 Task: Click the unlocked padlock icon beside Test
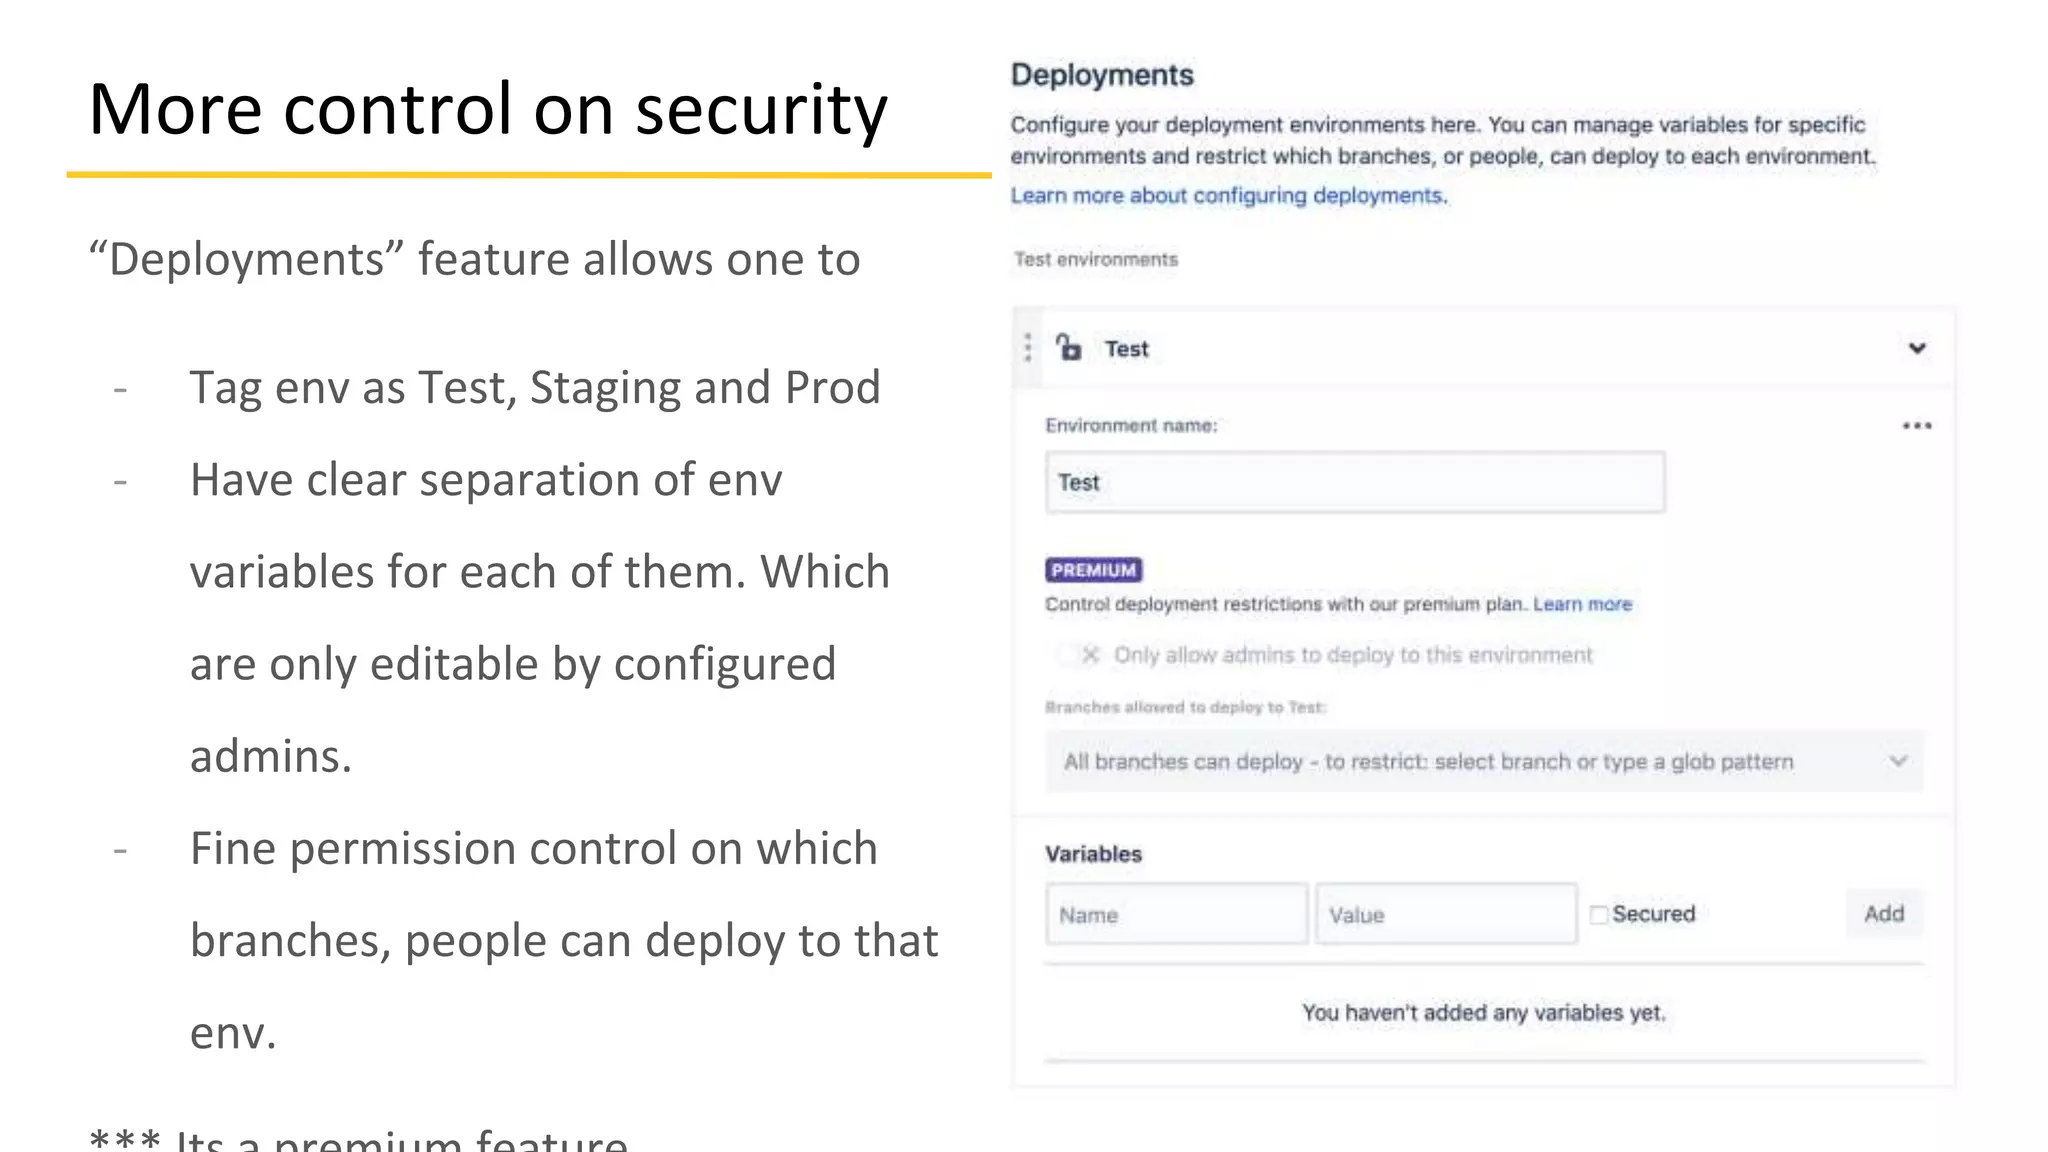tap(1069, 347)
